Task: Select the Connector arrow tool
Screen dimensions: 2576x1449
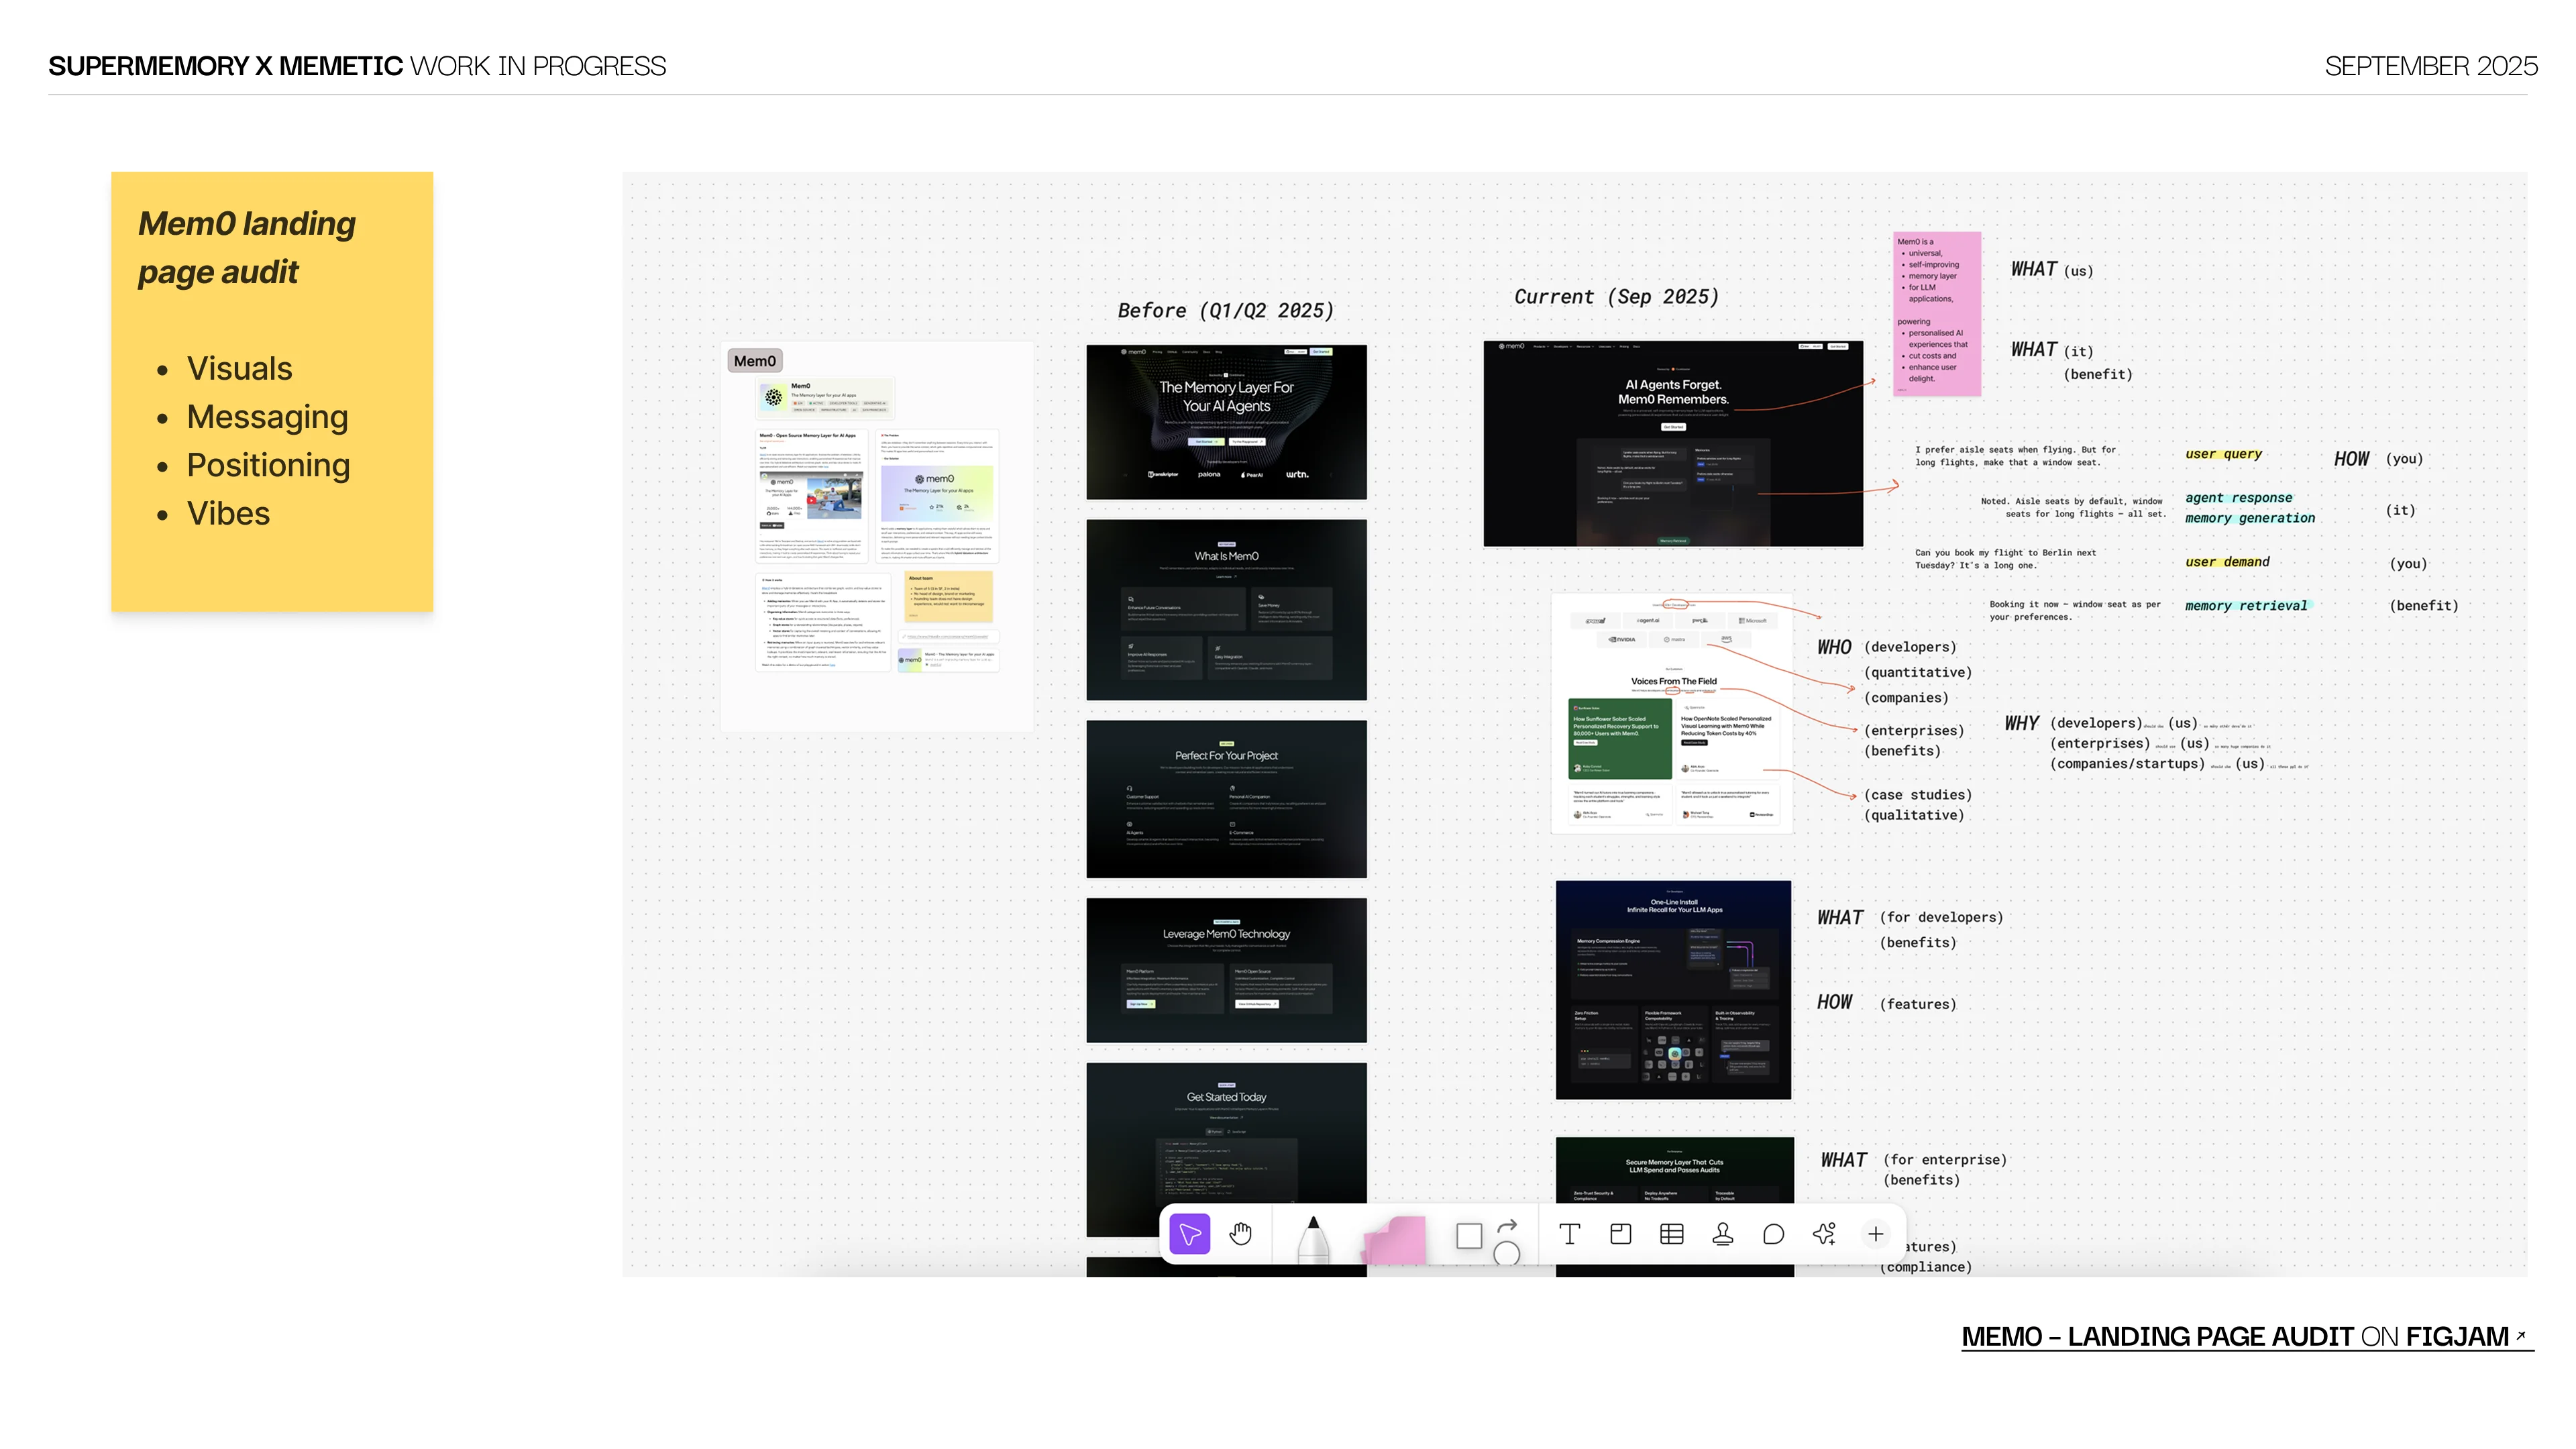Action: tap(1508, 1225)
